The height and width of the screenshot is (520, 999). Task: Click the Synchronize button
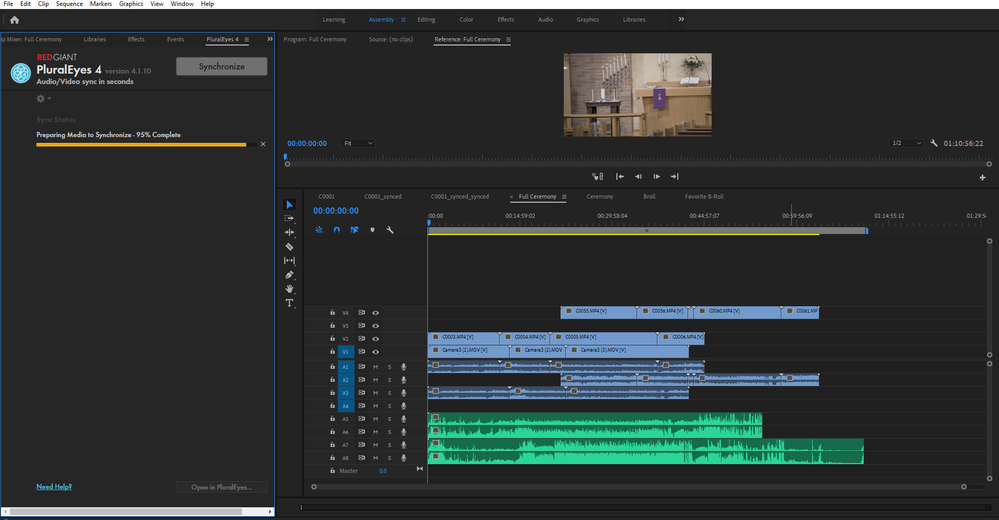click(221, 66)
